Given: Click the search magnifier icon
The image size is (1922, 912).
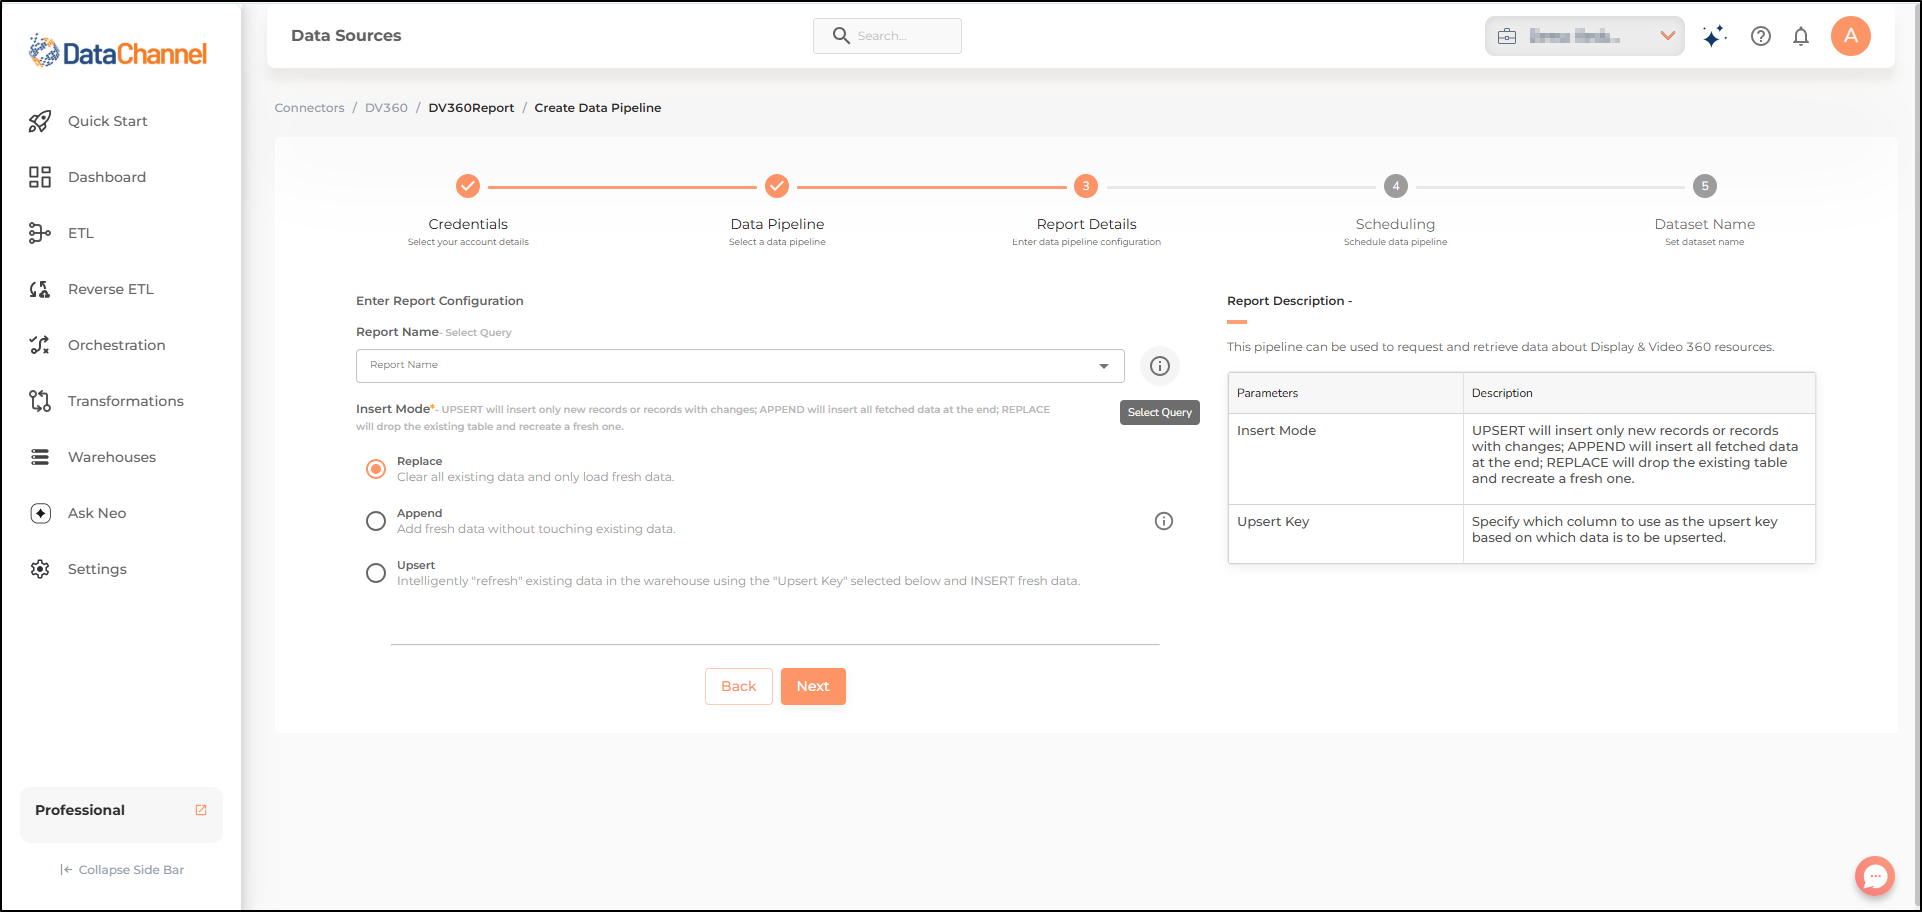Looking at the screenshot, I should coord(841,36).
